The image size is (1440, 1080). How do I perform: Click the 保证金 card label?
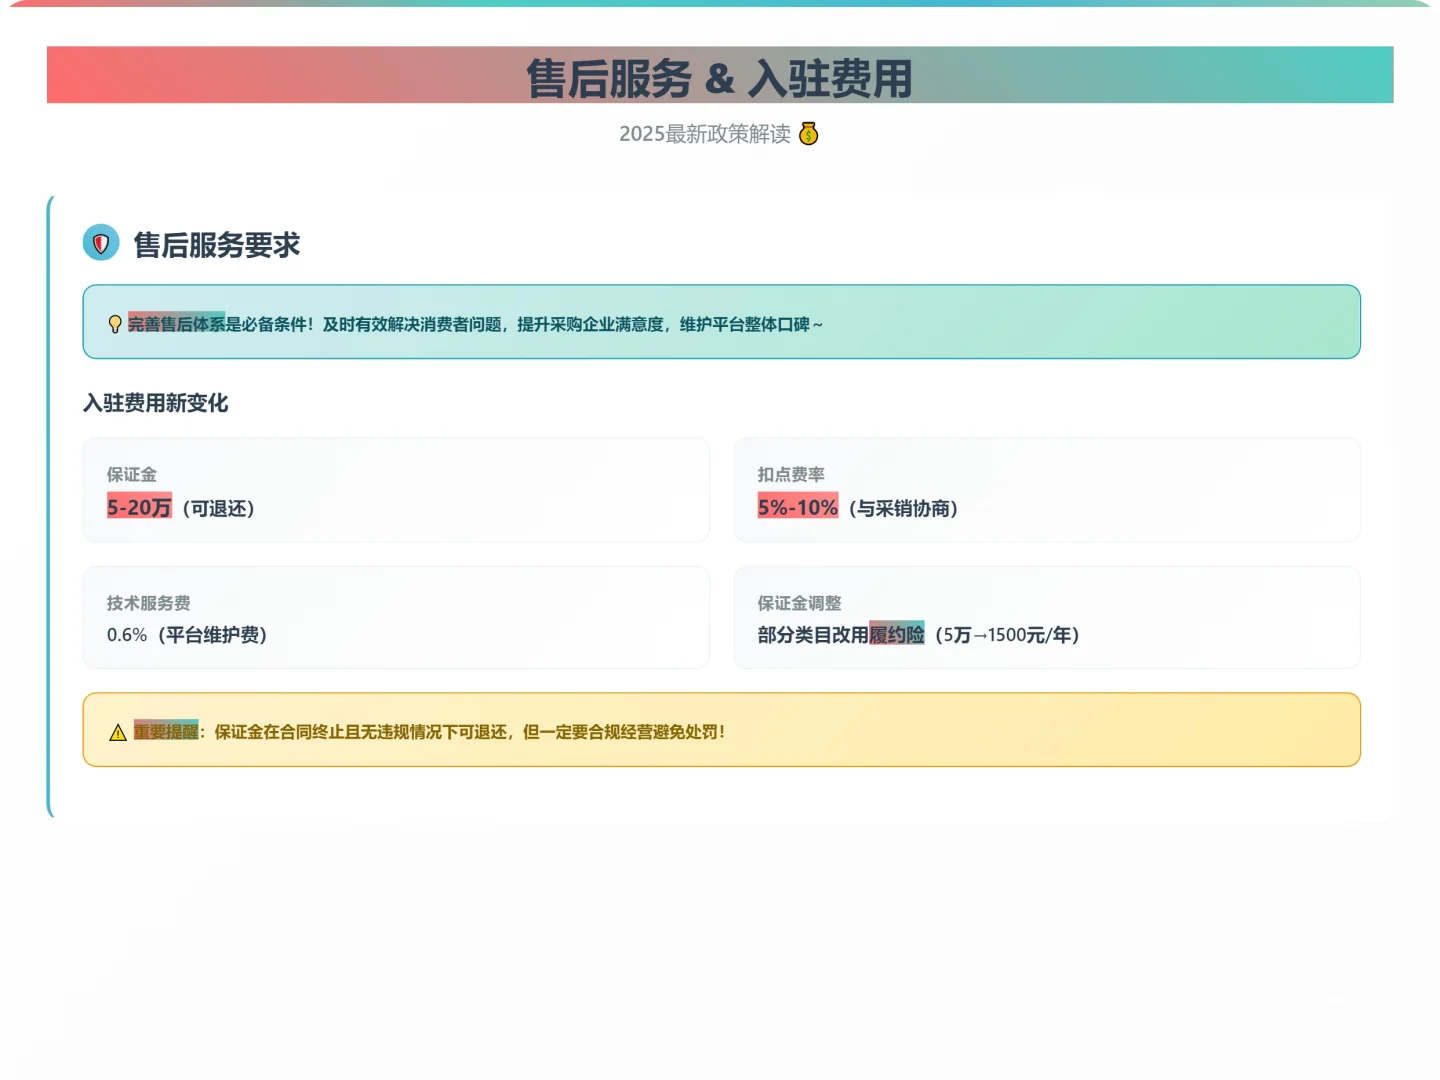(x=132, y=474)
